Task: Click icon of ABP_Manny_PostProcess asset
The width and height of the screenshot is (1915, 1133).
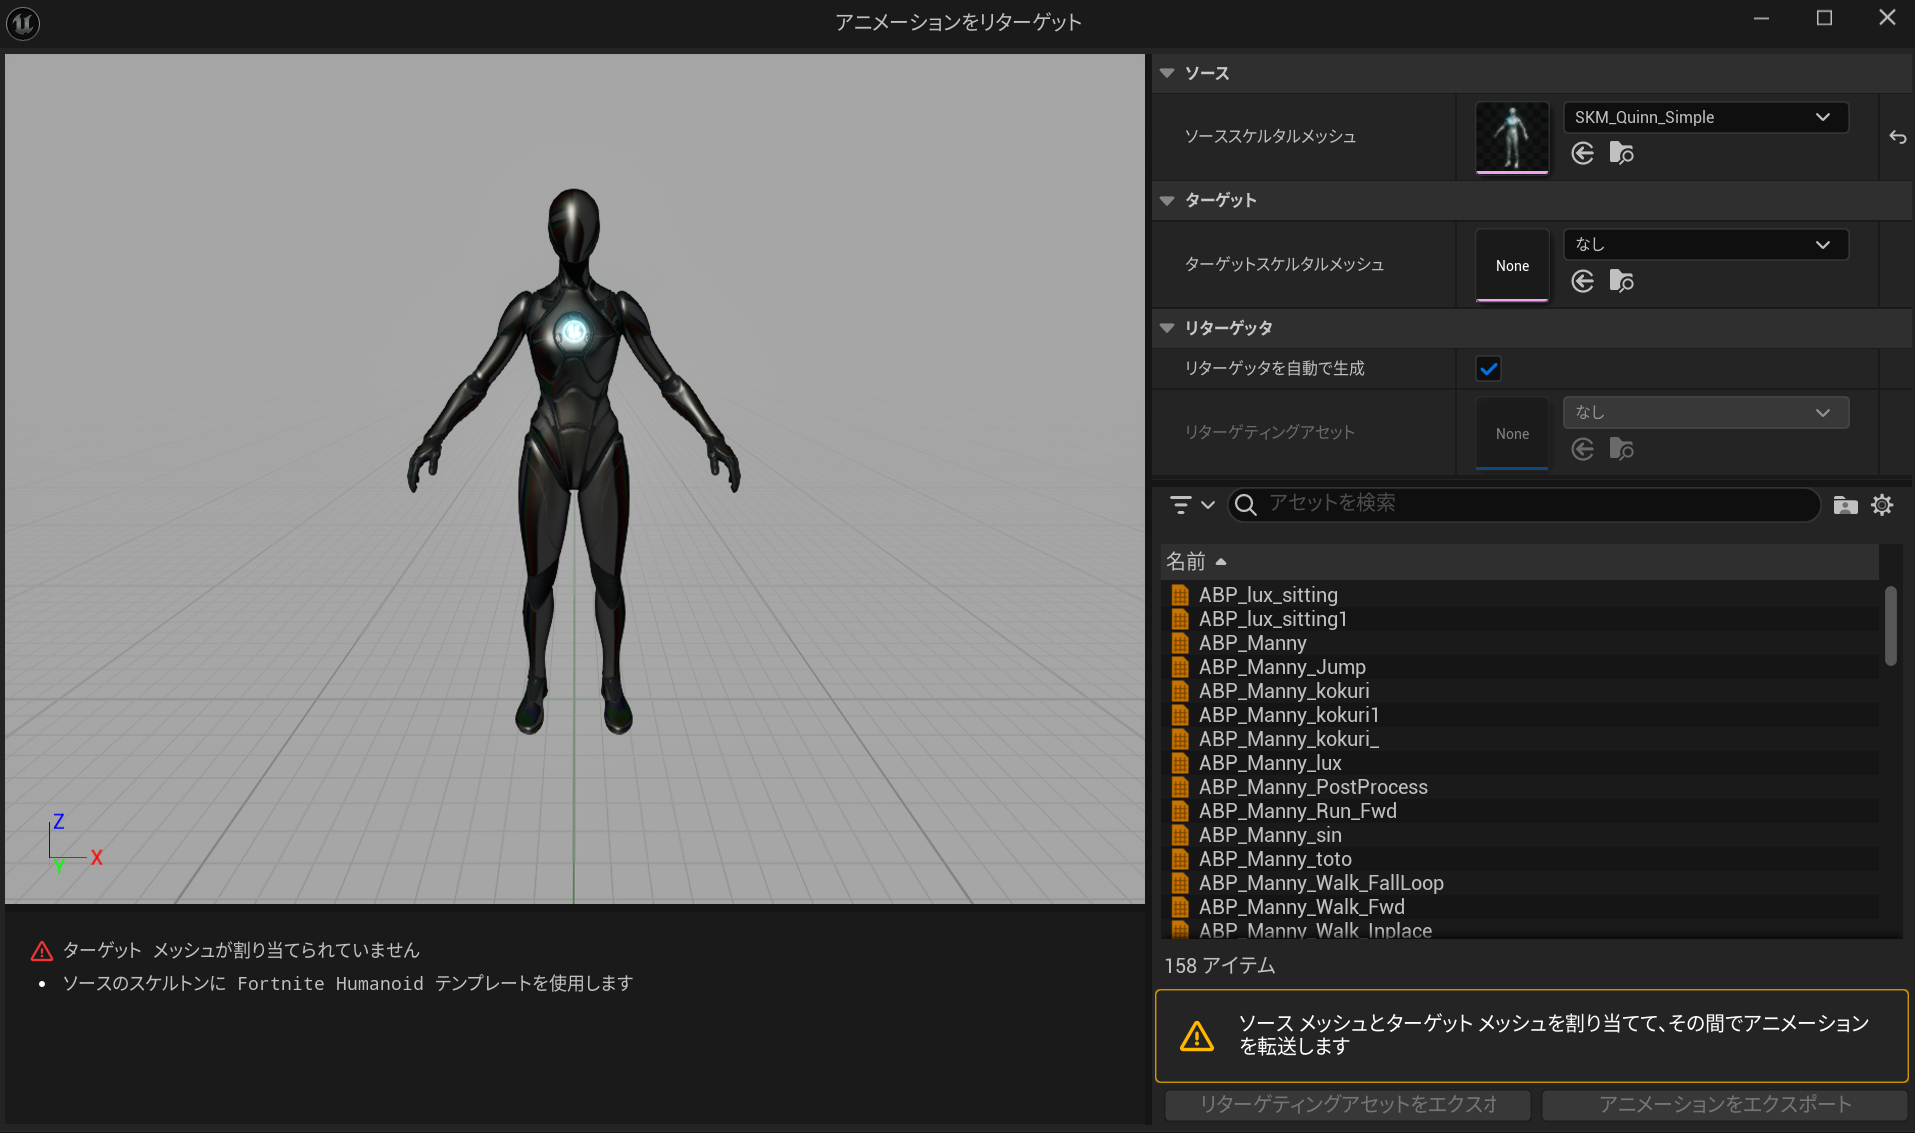Action: click(x=1180, y=787)
